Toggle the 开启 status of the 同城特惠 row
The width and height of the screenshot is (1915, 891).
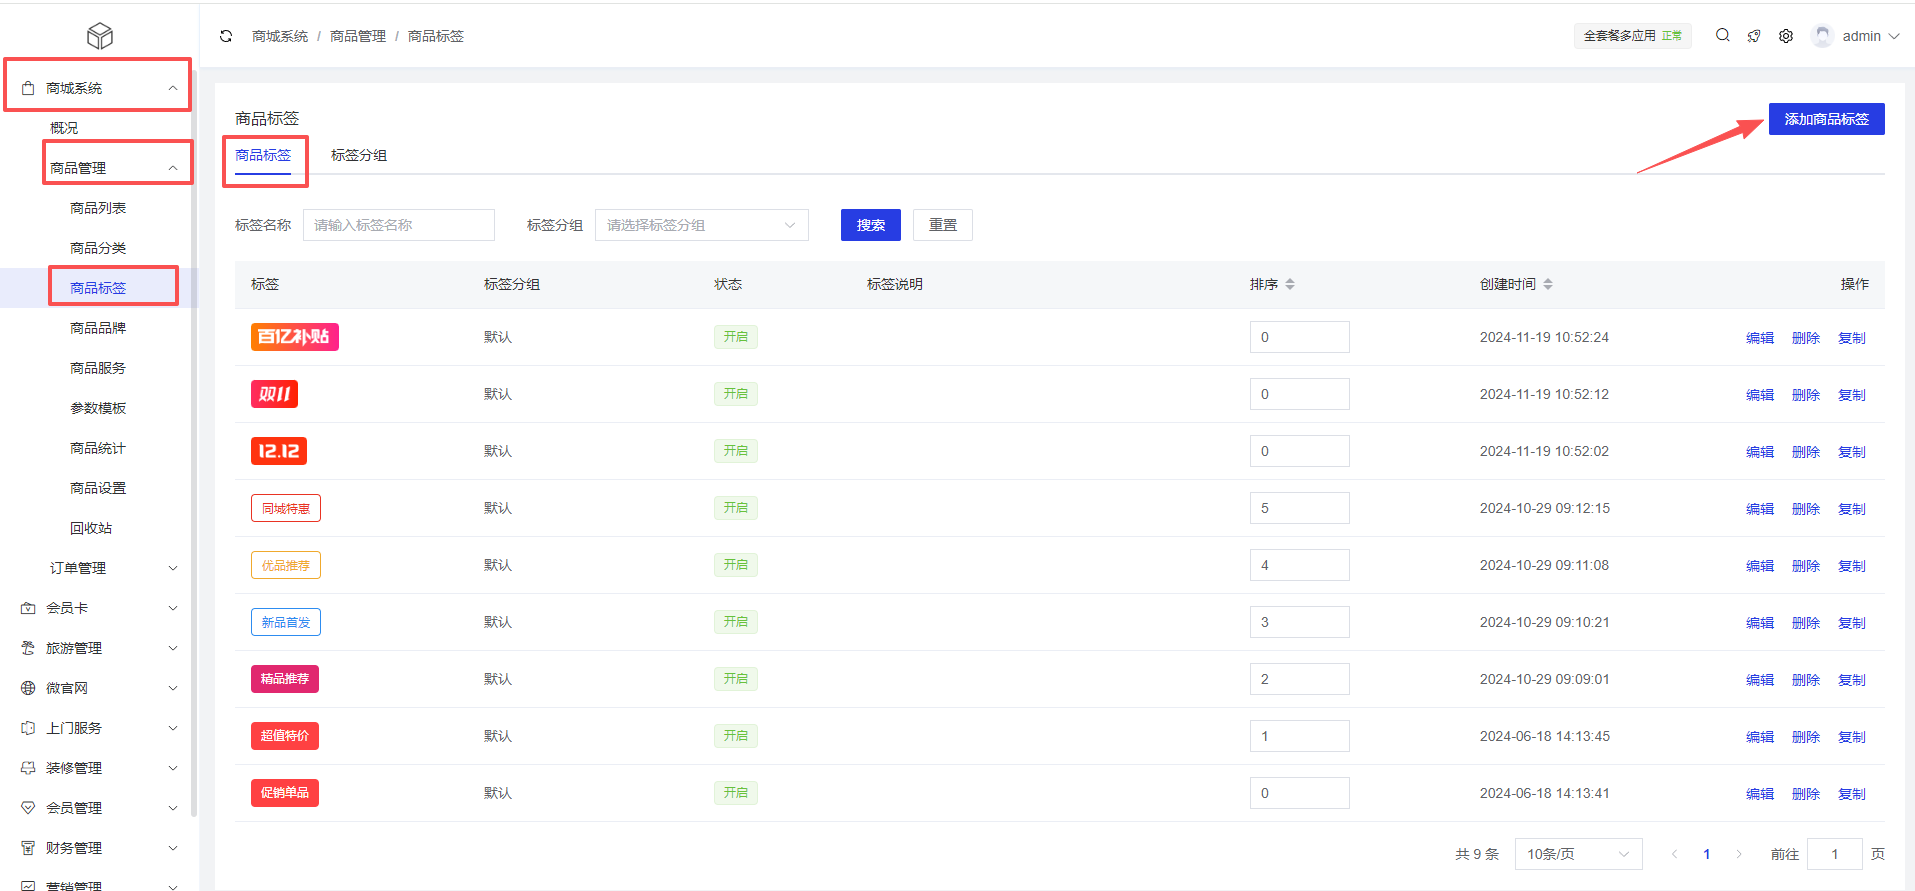click(735, 508)
